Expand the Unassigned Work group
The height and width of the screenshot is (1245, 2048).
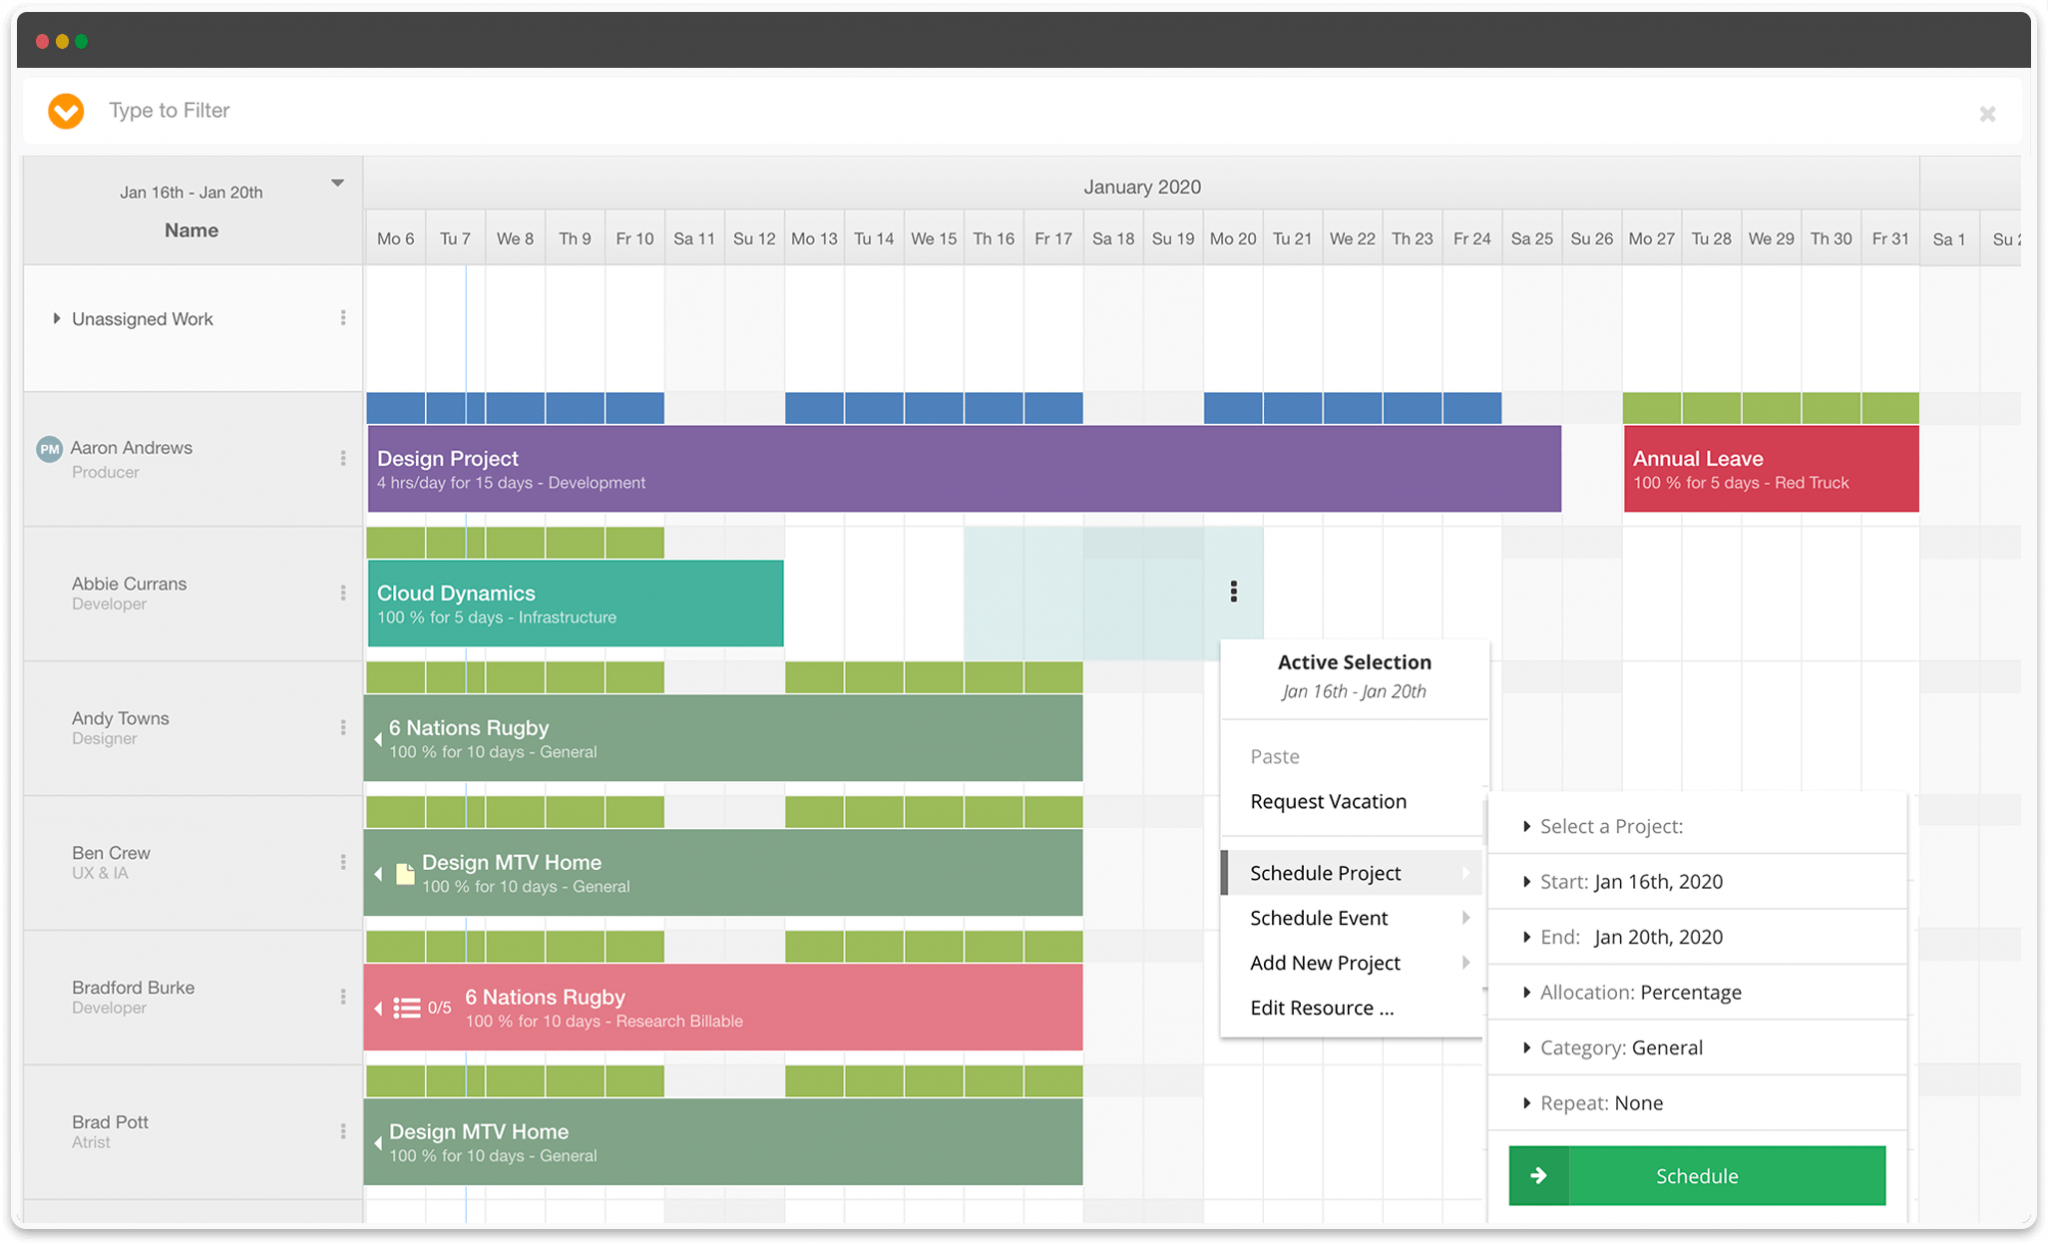[56, 318]
